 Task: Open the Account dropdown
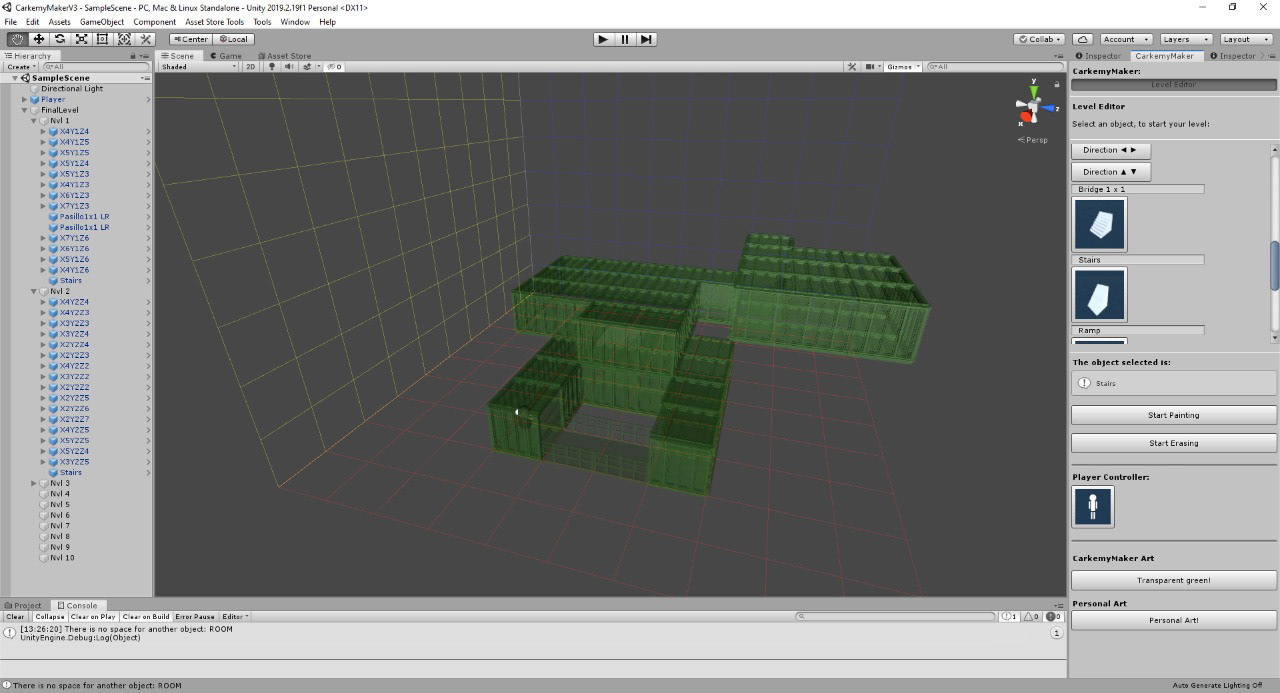pyautogui.click(x=1124, y=39)
